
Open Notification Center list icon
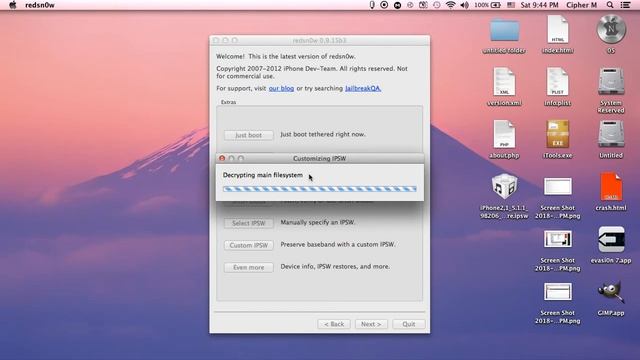(x=625, y=5)
